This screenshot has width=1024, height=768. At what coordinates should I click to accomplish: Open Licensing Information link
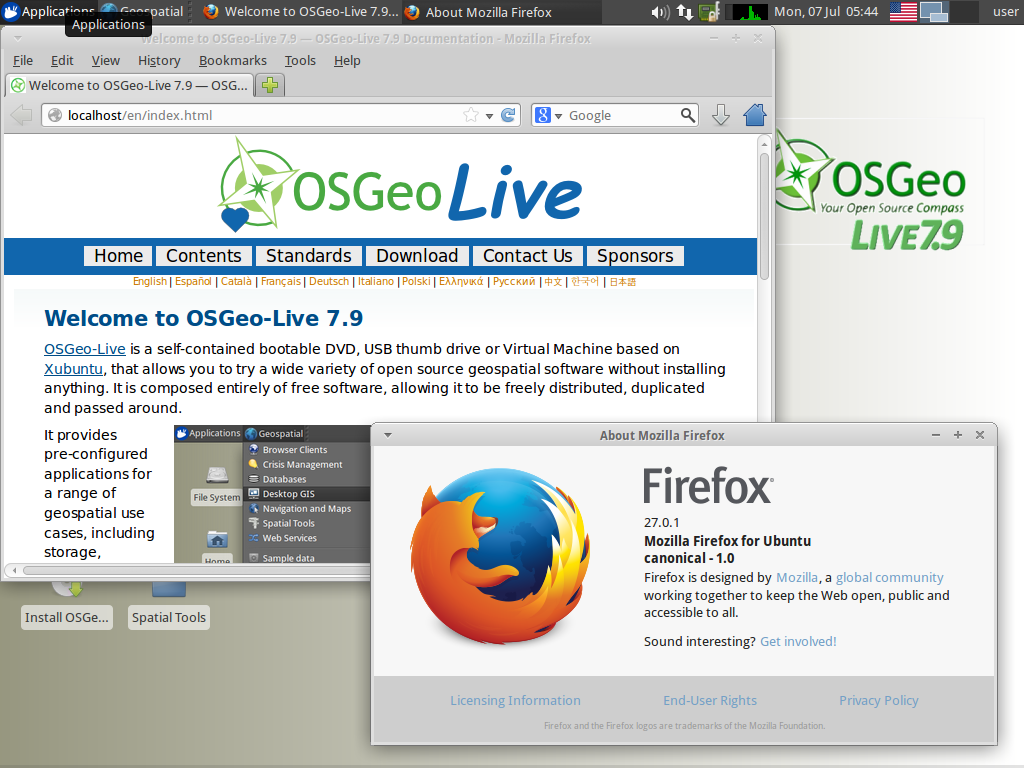tap(515, 701)
